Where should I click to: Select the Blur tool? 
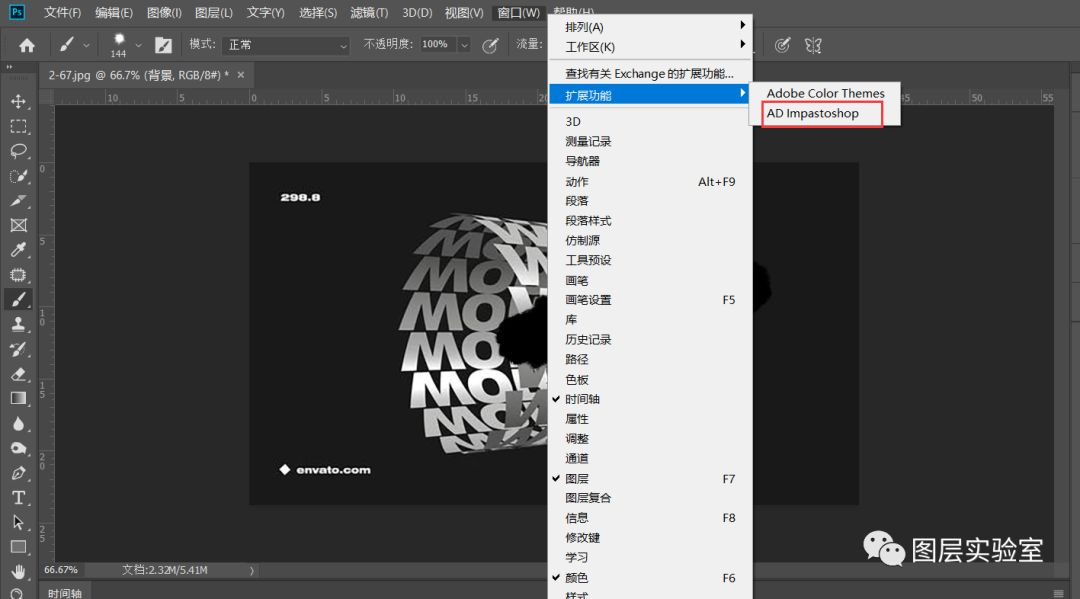pos(19,423)
